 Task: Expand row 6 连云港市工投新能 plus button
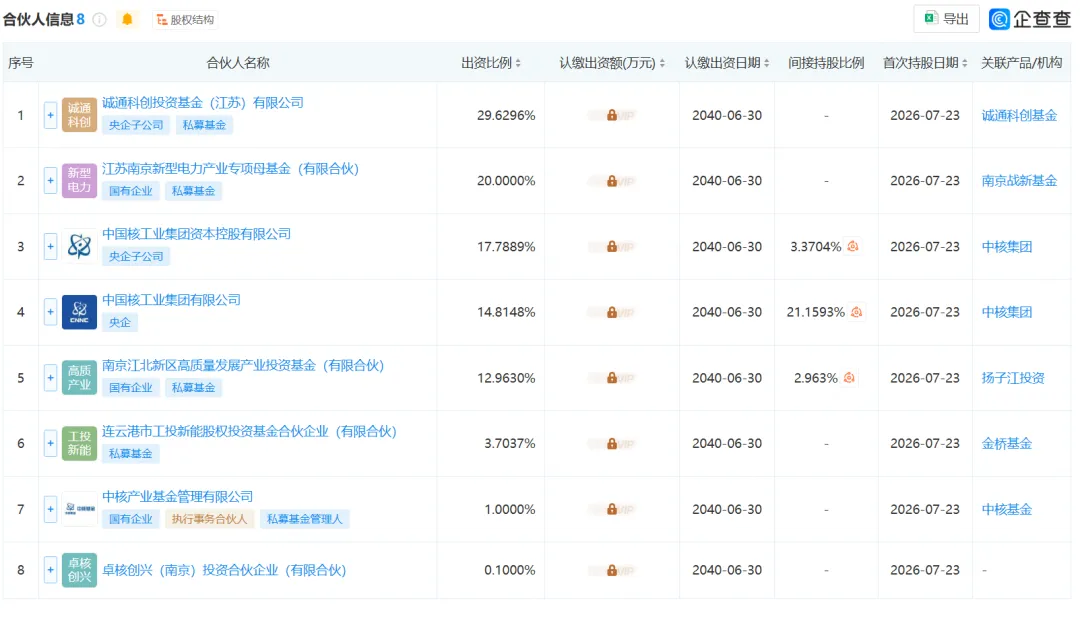[50, 443]
